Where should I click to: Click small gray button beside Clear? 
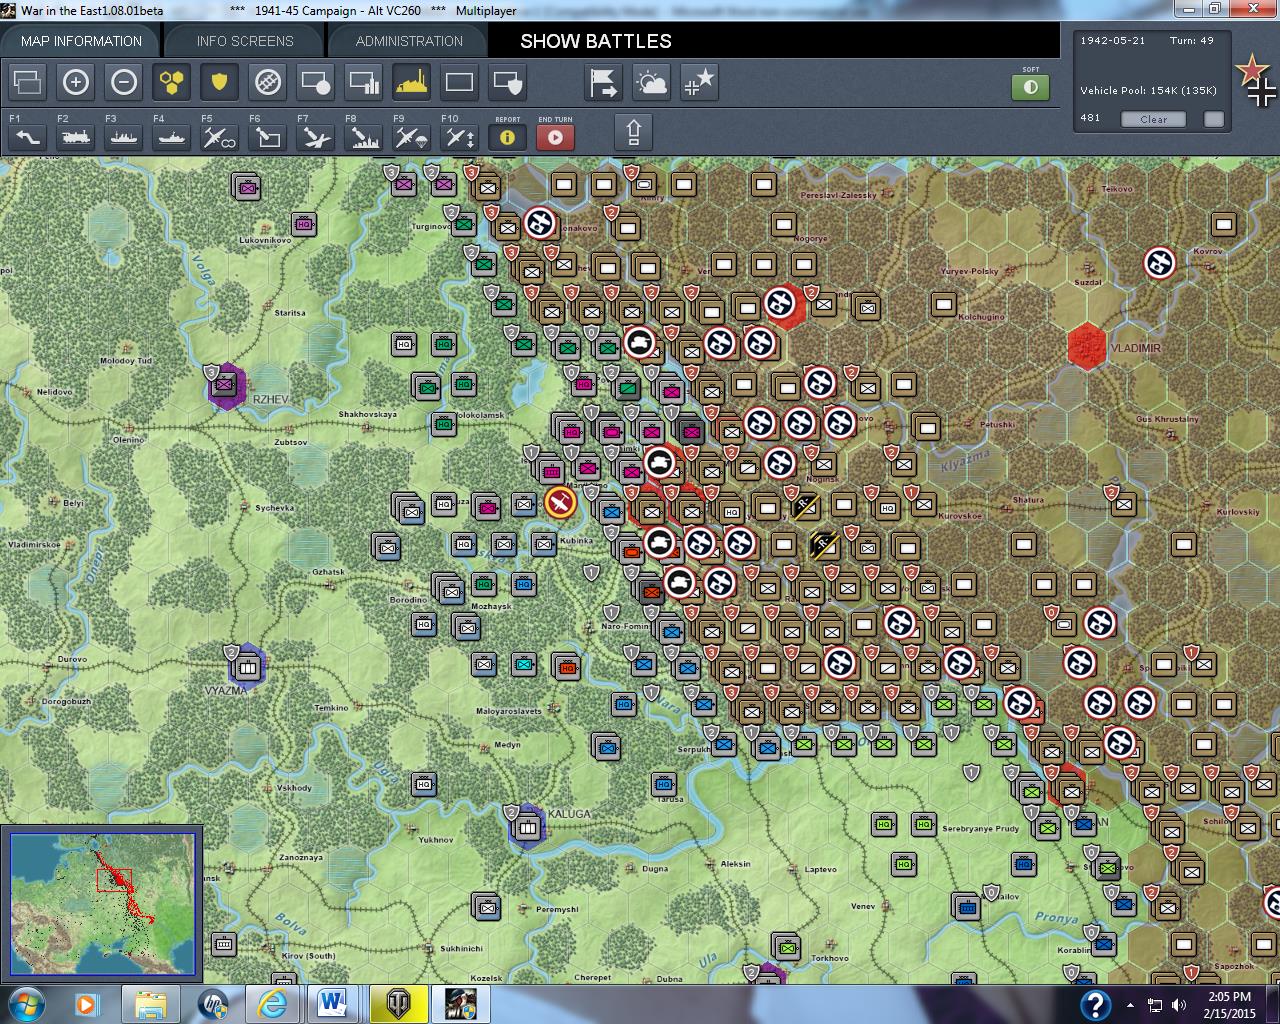pos(1214,119)
